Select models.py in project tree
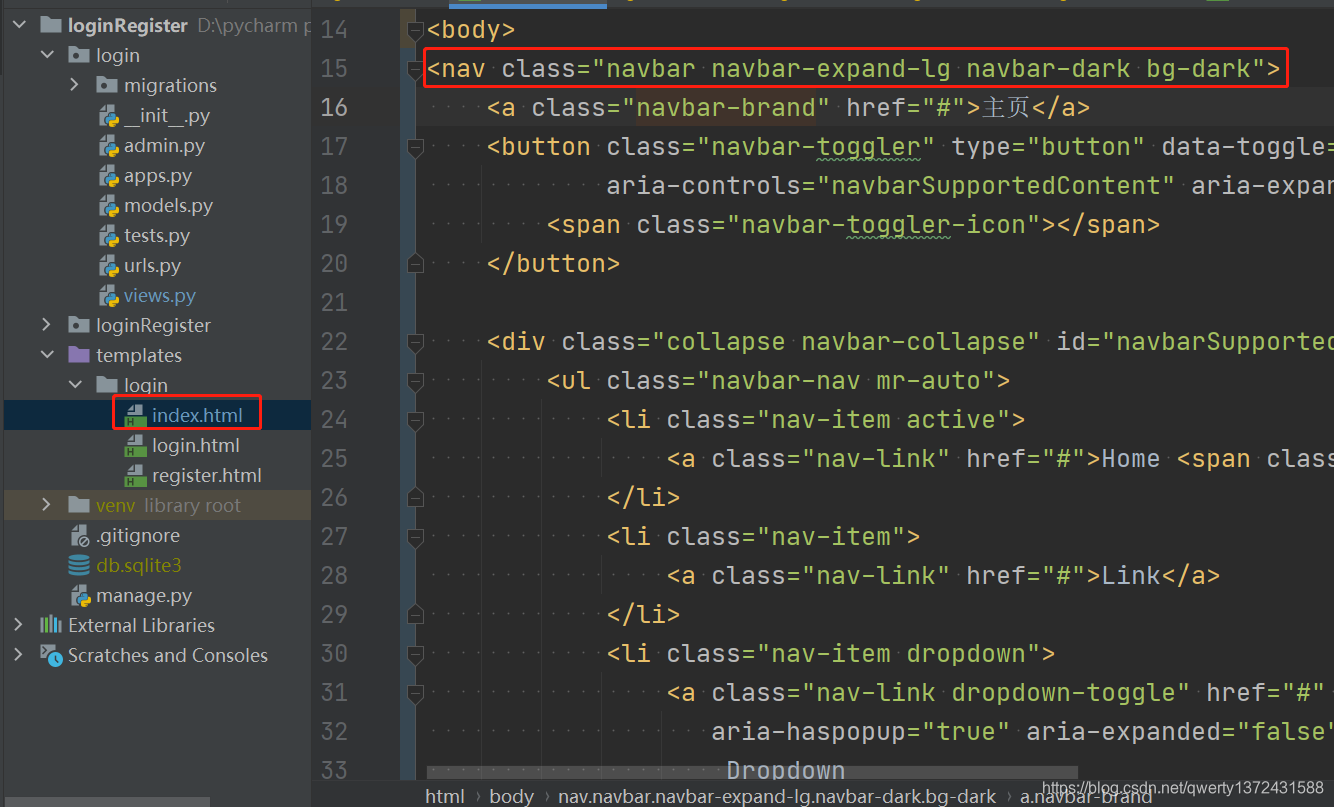1334x807 pixels. click(168, 205)
